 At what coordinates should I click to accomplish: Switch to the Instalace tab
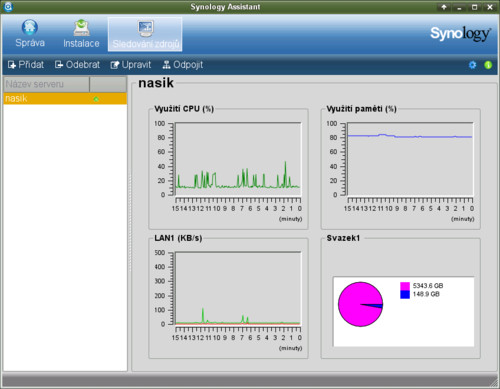(x=81, y=34)
